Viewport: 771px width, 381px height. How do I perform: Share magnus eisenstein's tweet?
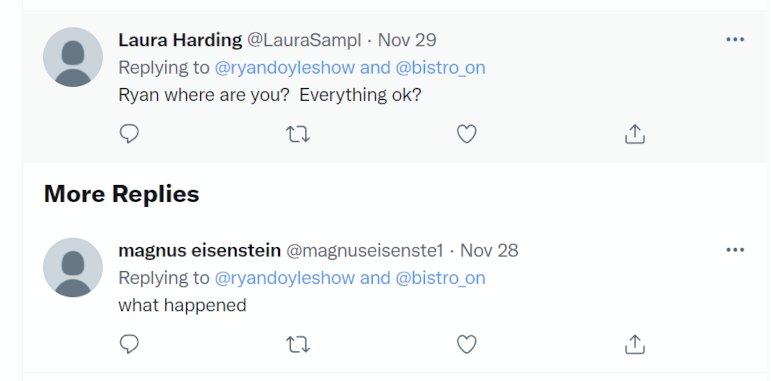tap(635, 344)
